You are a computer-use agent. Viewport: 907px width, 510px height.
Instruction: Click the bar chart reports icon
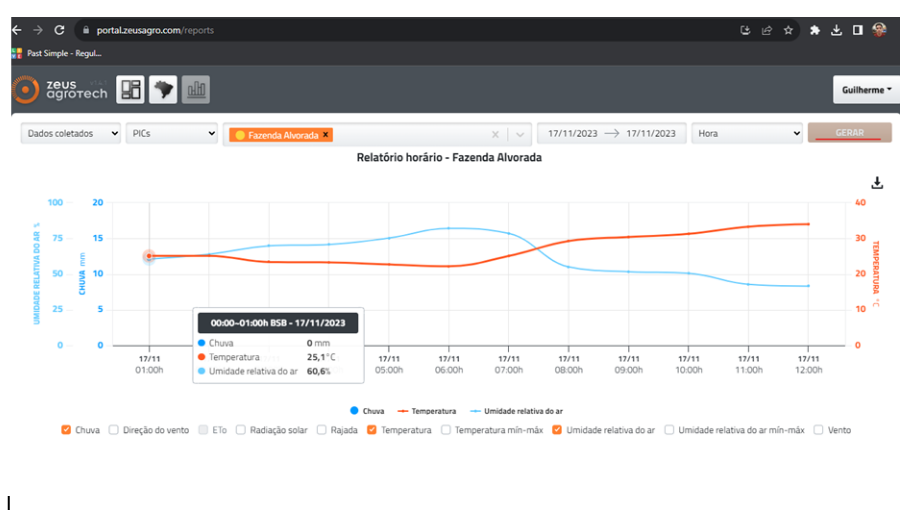[x=196, y=90]
